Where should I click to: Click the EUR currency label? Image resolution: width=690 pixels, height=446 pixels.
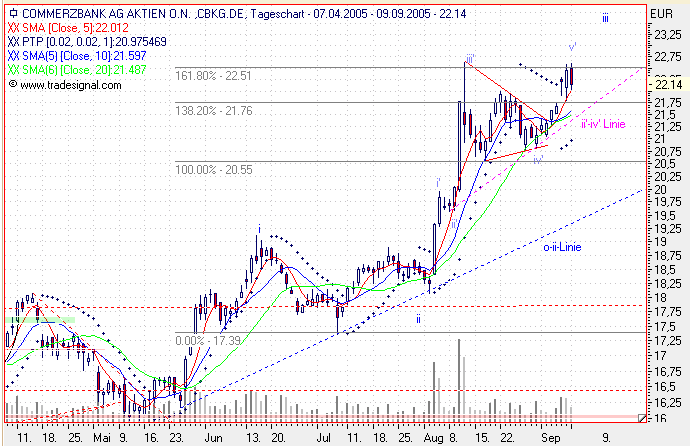[x=661, y=14]
